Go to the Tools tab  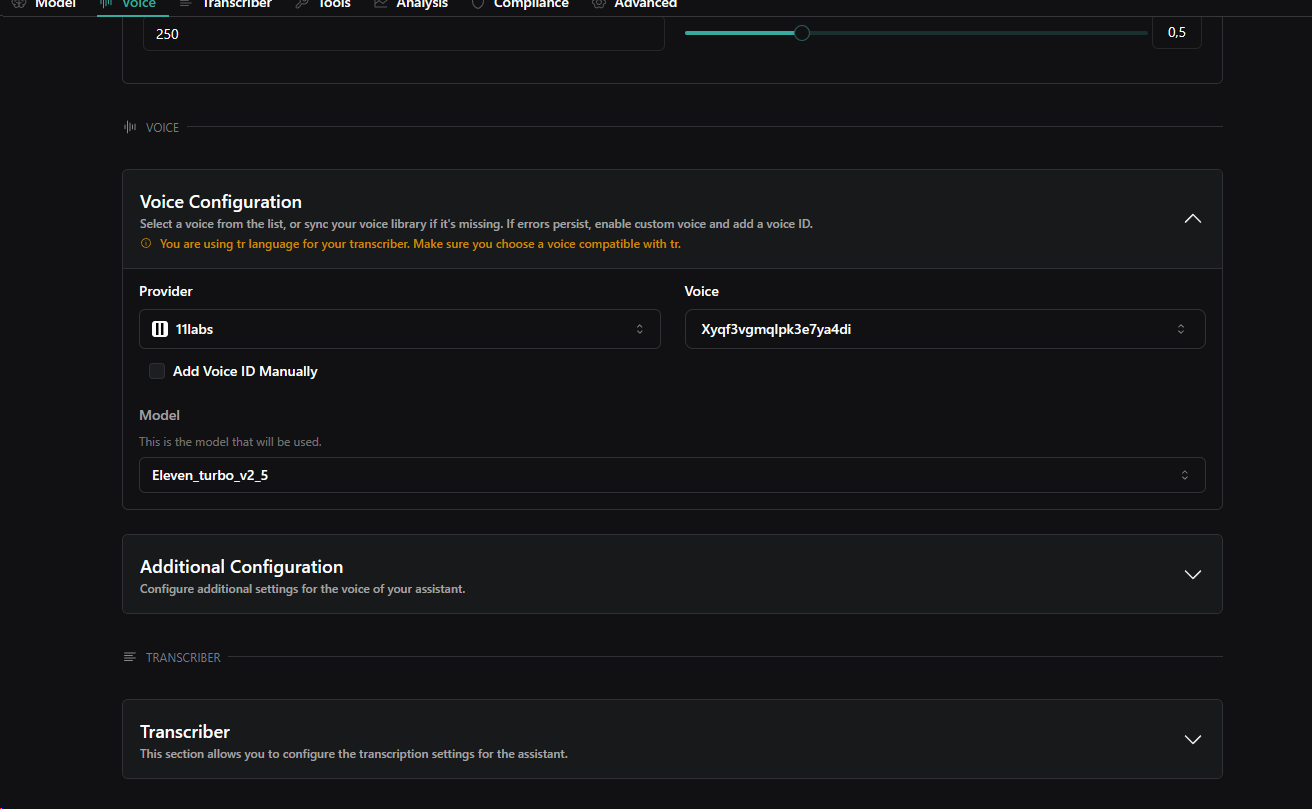(323, 4)
